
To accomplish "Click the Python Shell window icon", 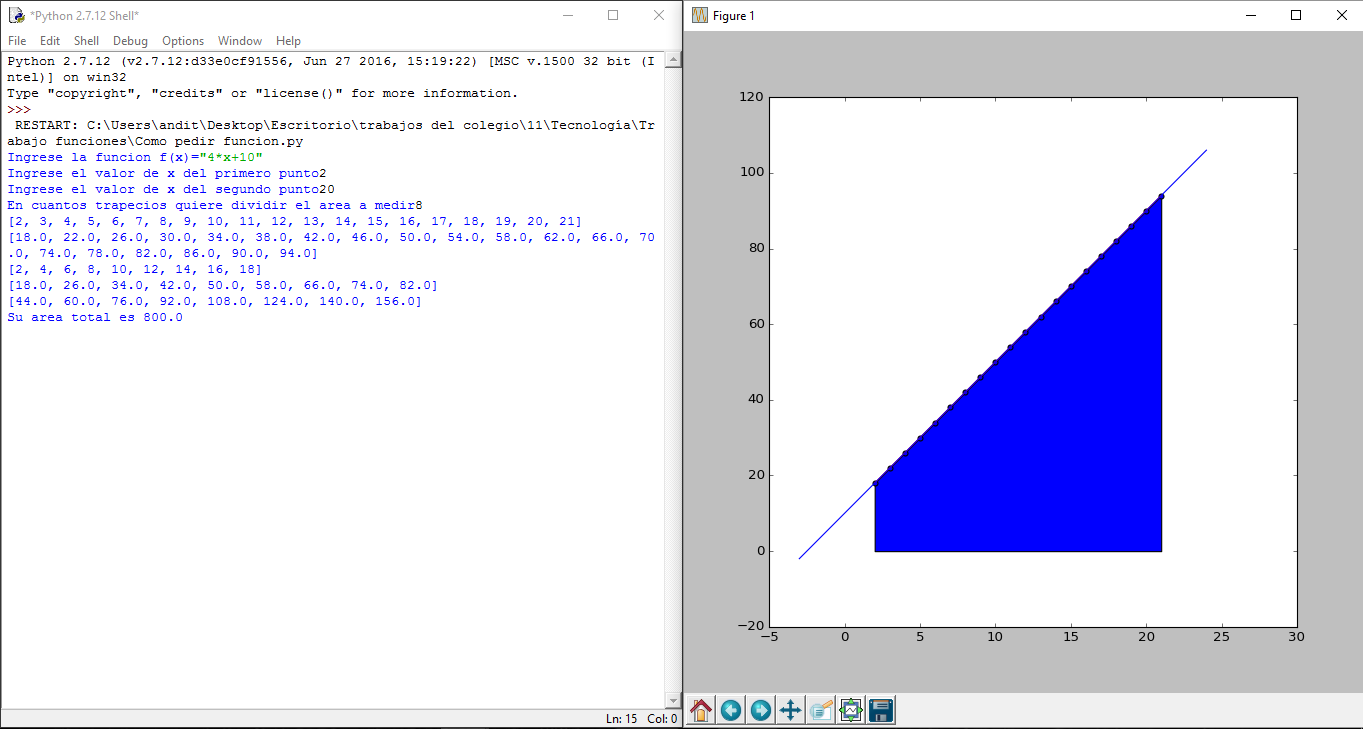I will click(x=15, y=15).
